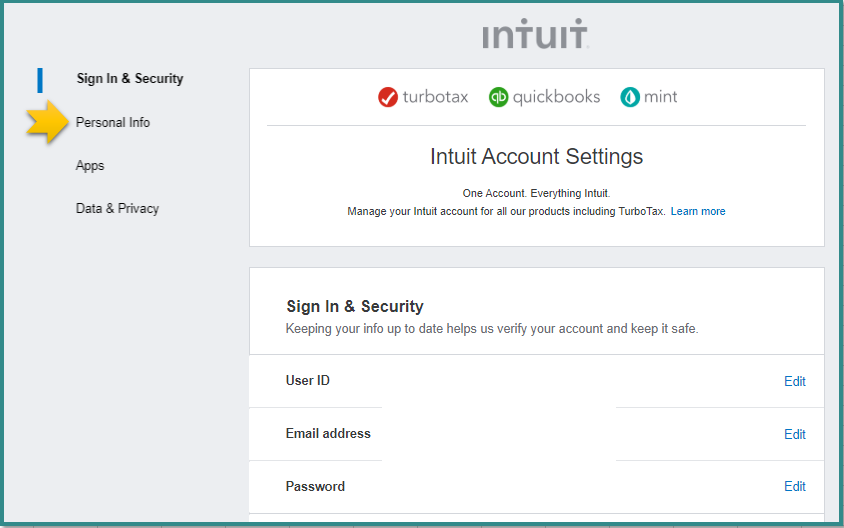
Task: Click the teal Mint leaf icon
Action: [x=630, y=97]
